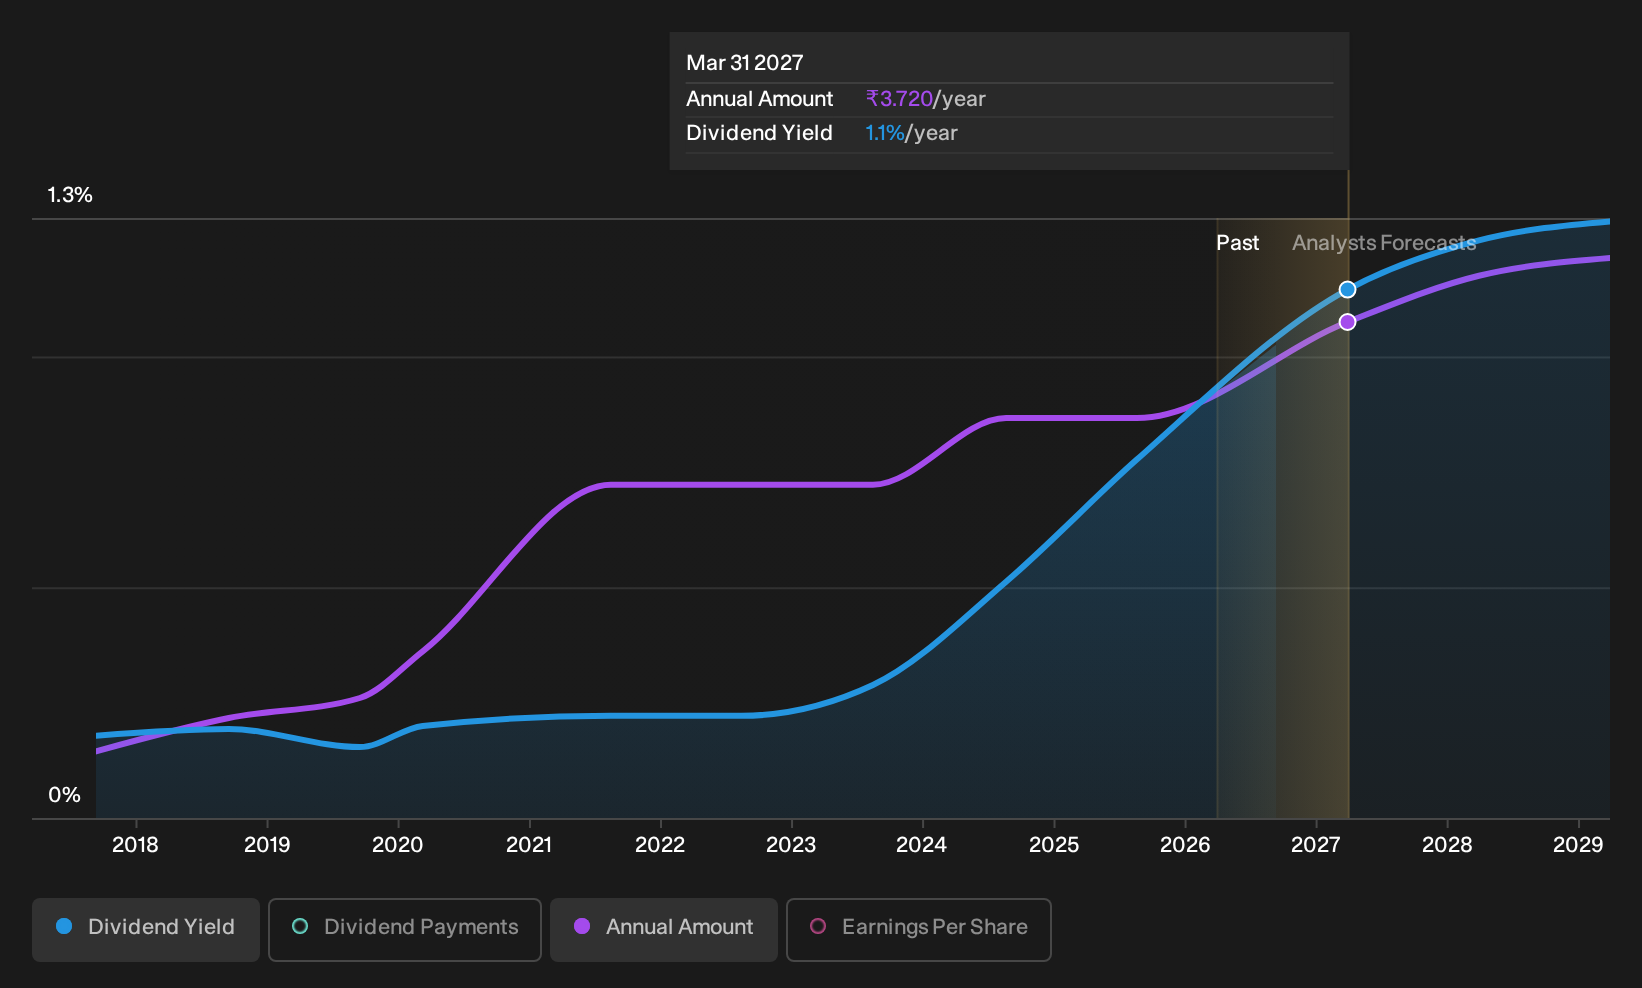Select the blue Dividend Yield data point marker
The height and width of the screenshot is (988, 1642).
pyautogui.click(x=1347, y=290)
